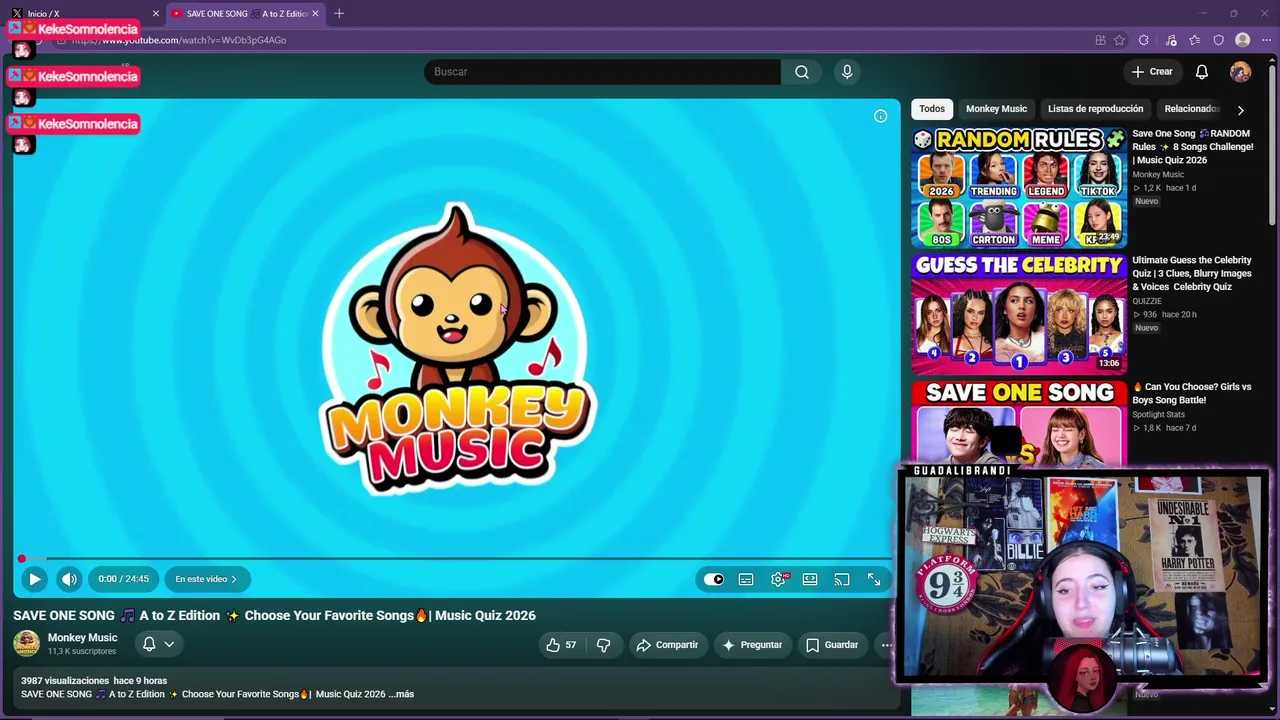Viewport: 1280px width, 720px height.
Task: Seek along the red video progress bar
Action: [x=455, y=559]
